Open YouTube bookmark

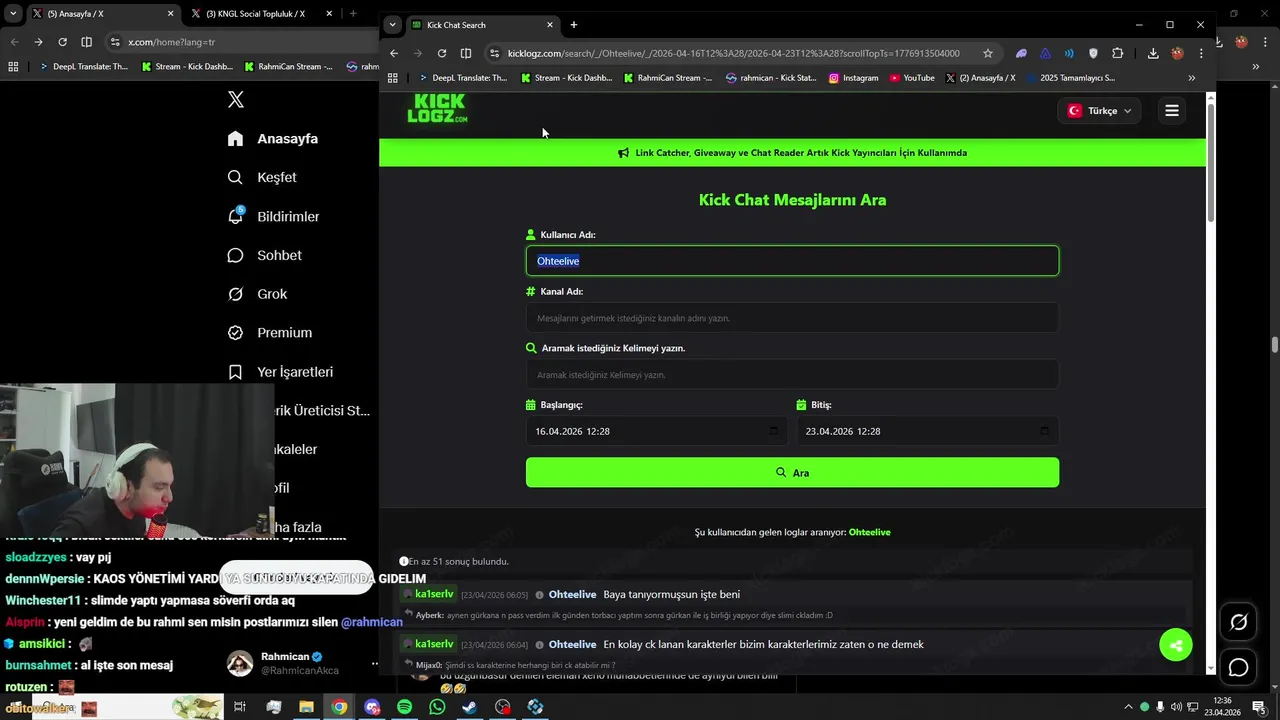[911, 78]
